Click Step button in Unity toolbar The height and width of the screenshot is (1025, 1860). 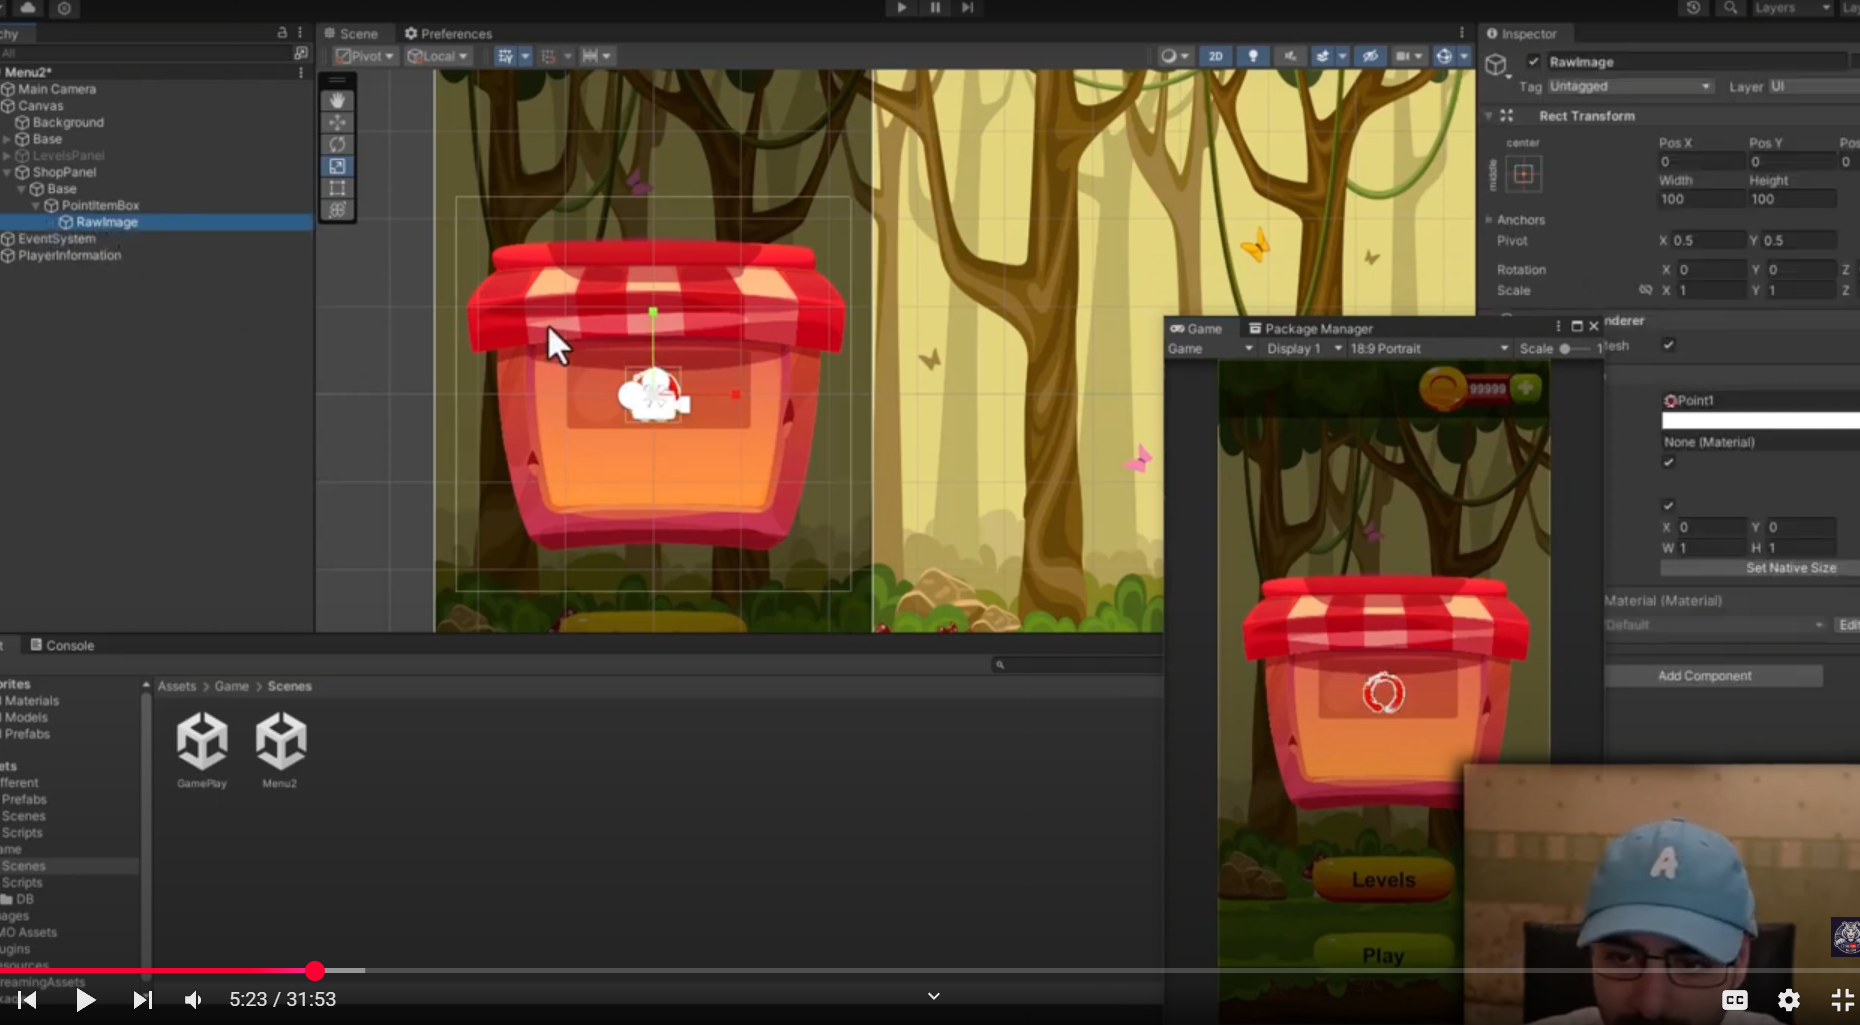(968, 8)
